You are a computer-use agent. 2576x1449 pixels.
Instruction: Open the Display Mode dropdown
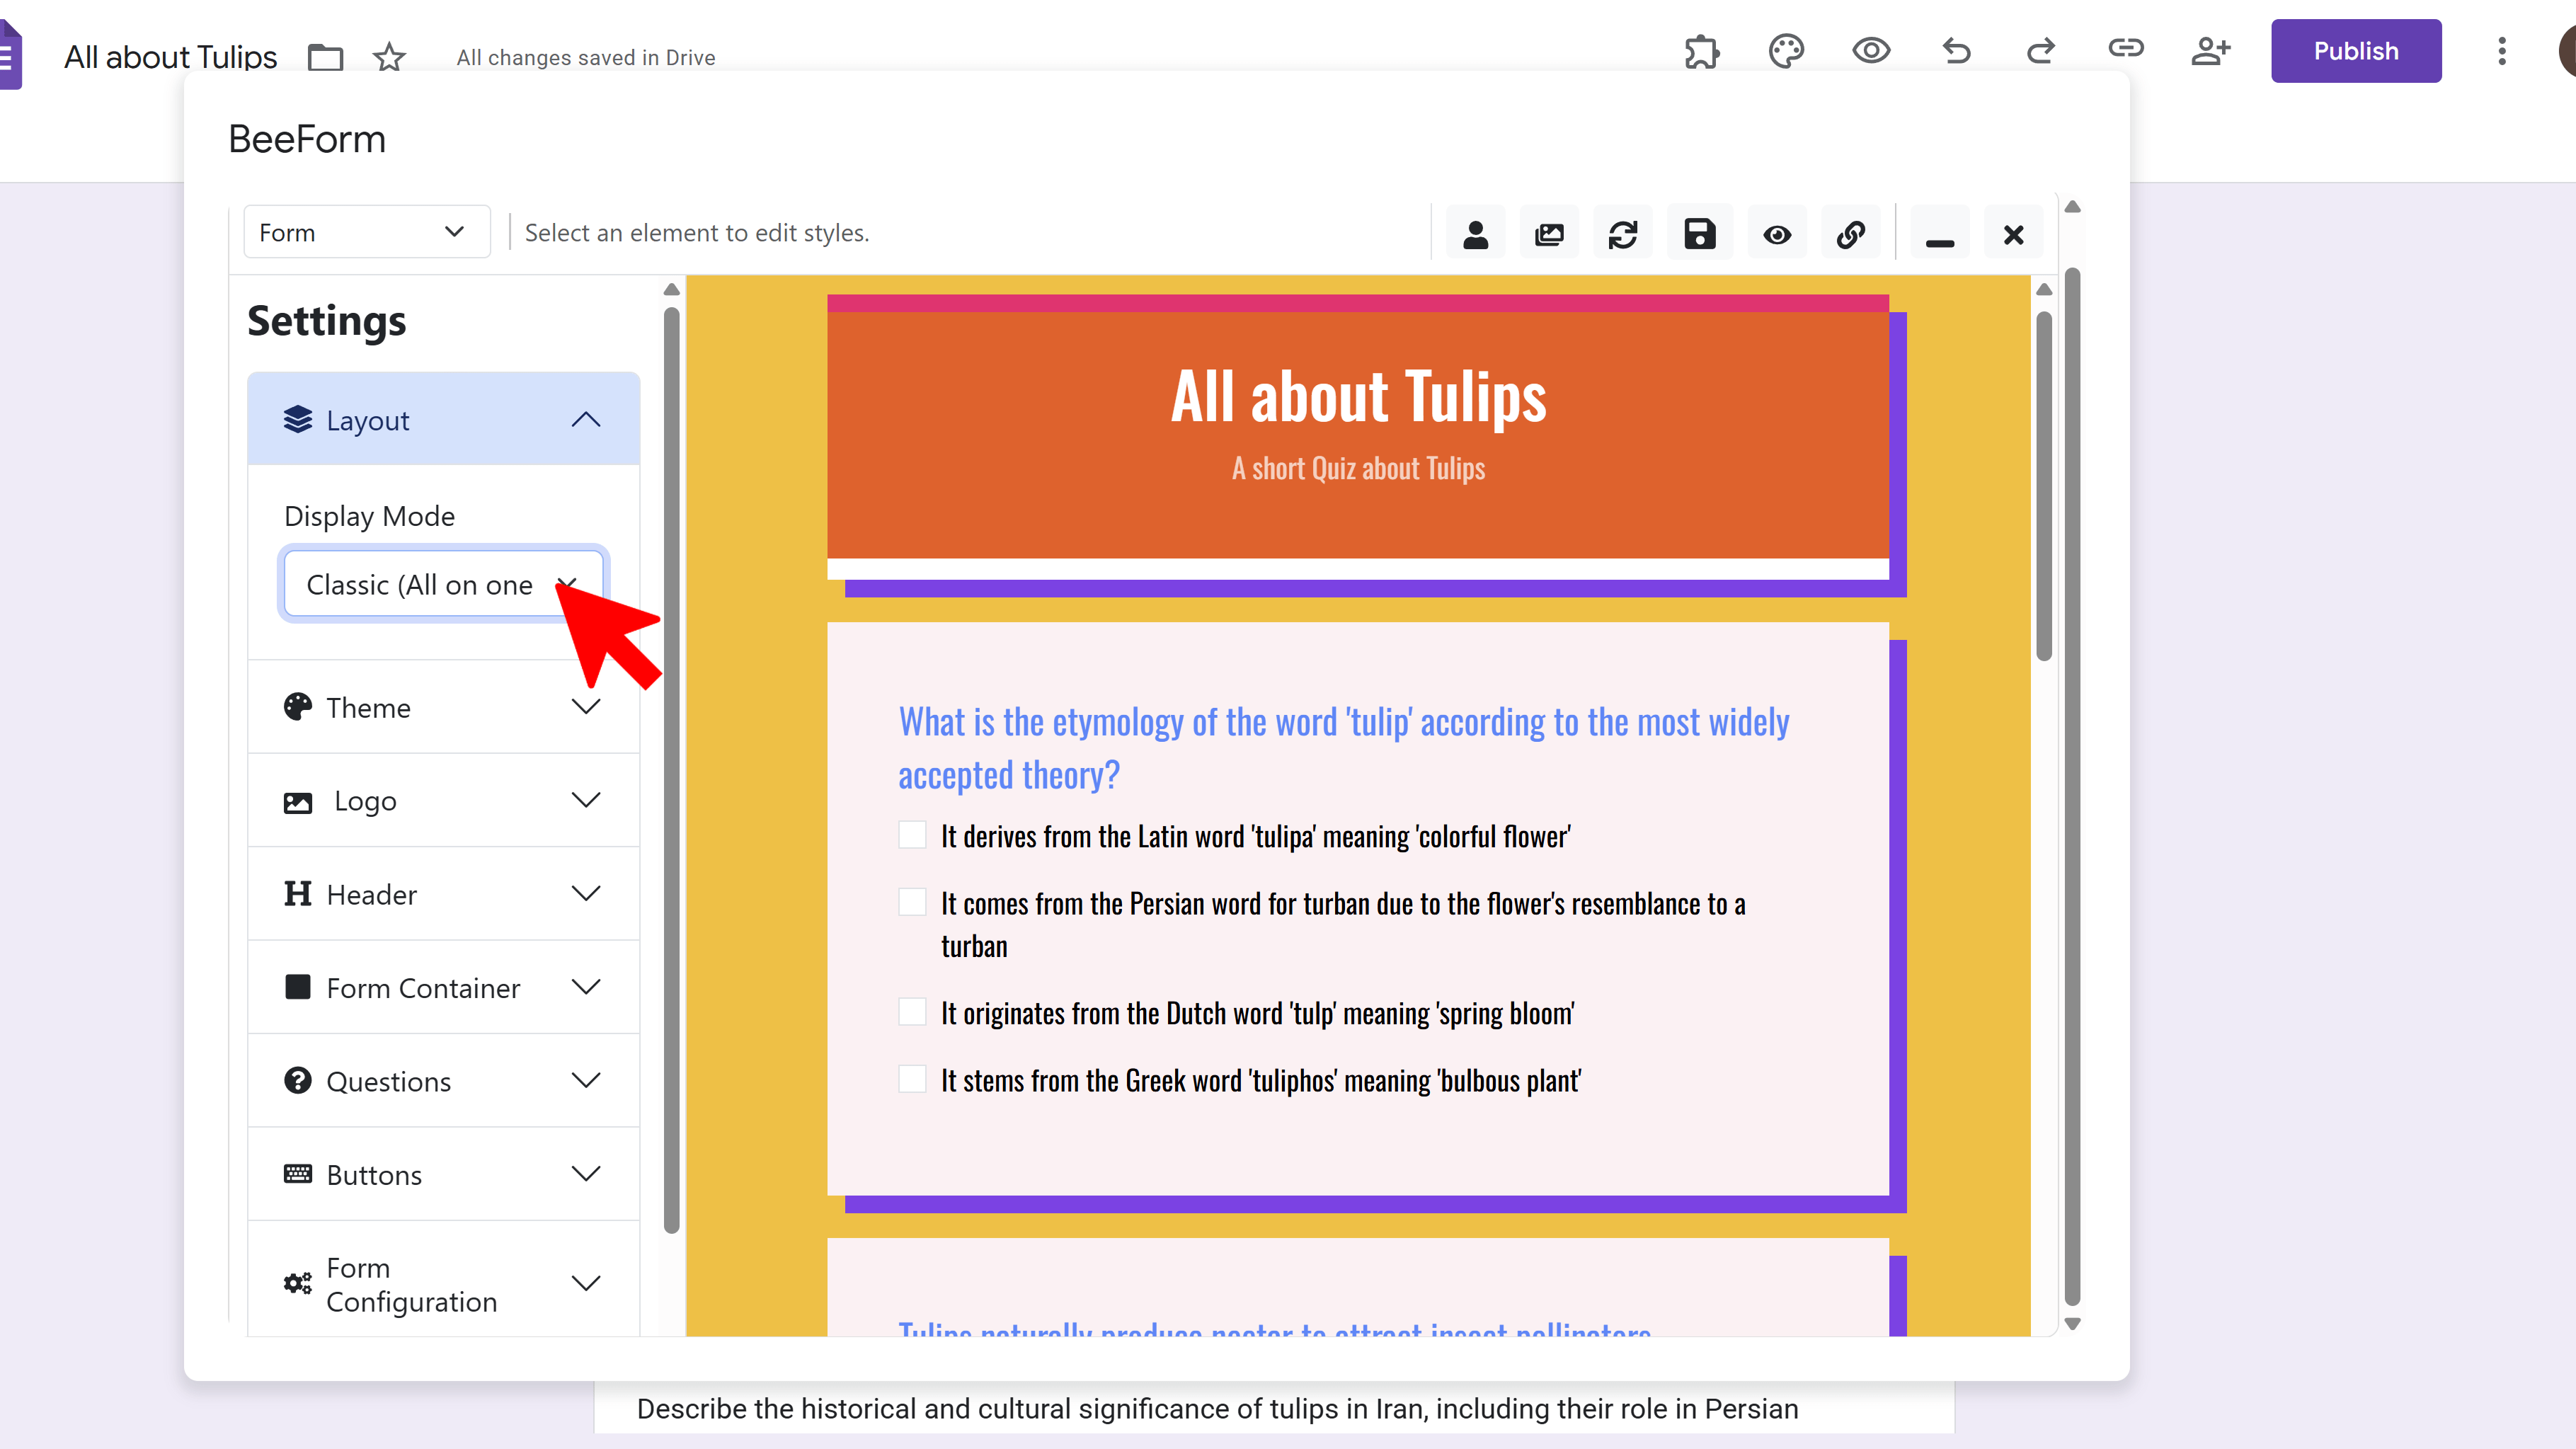coord(443,584)
